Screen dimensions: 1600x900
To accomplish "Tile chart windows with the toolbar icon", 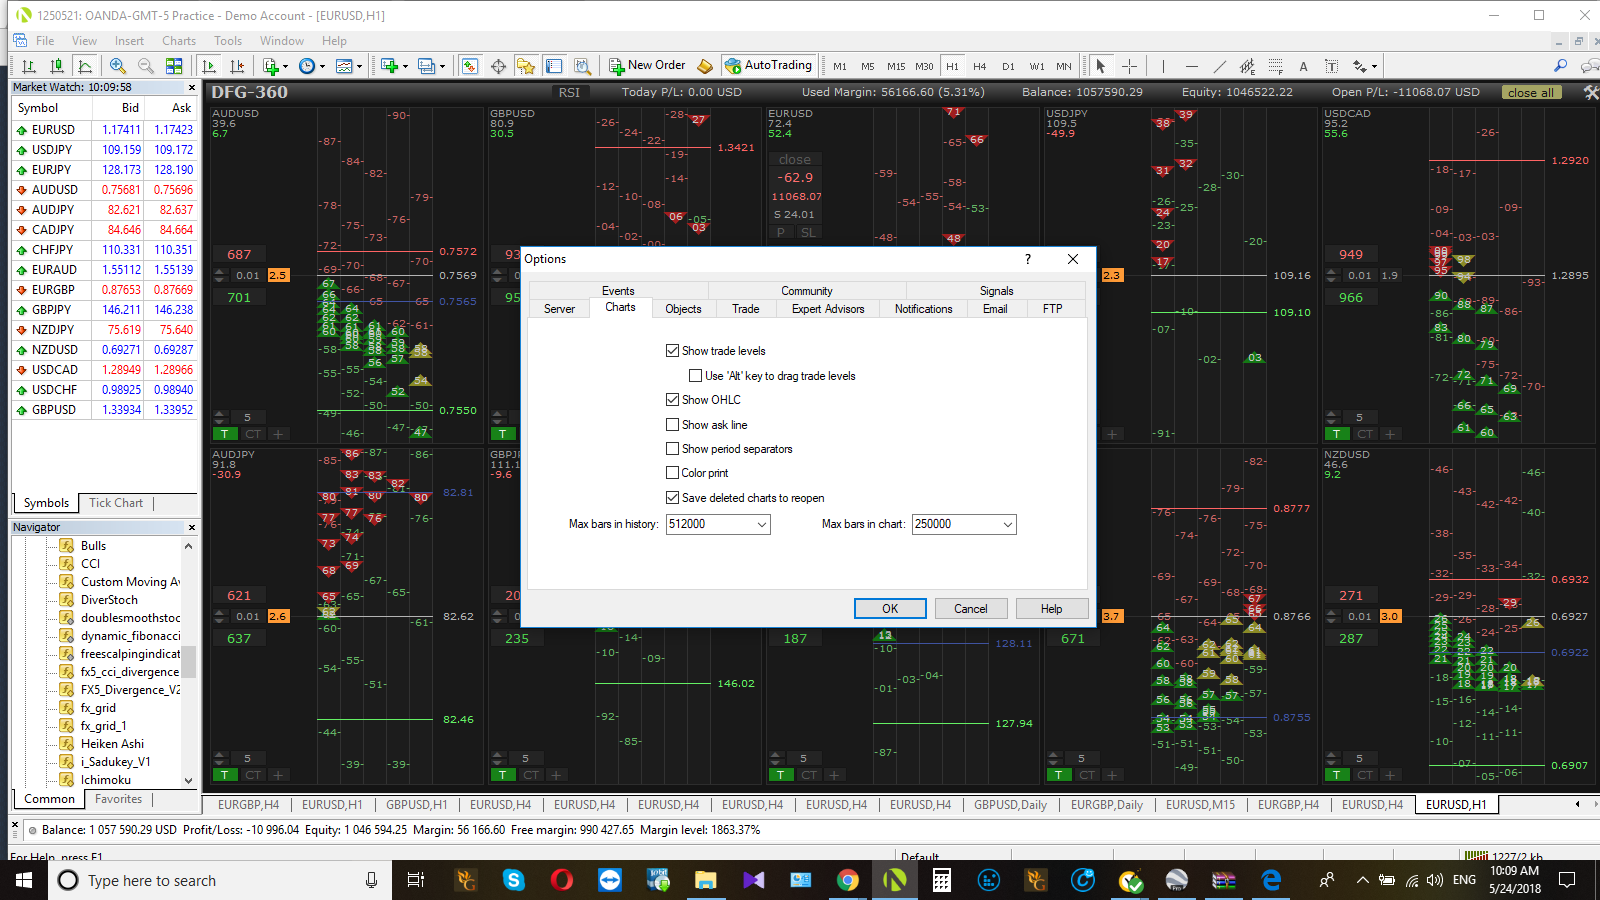I will (174, 66).
